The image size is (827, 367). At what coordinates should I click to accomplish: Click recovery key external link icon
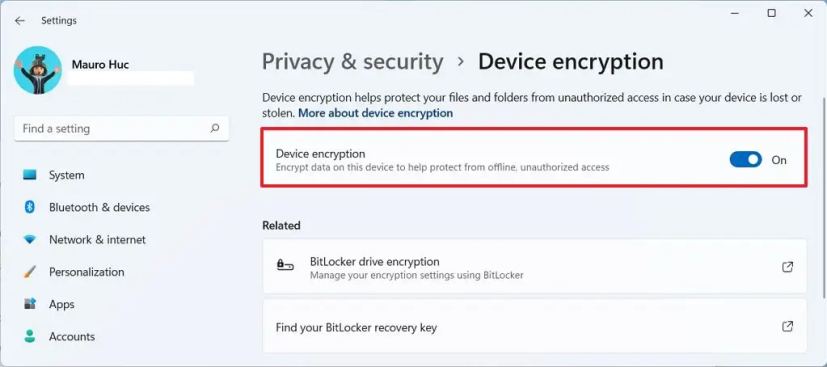point(787,327)
